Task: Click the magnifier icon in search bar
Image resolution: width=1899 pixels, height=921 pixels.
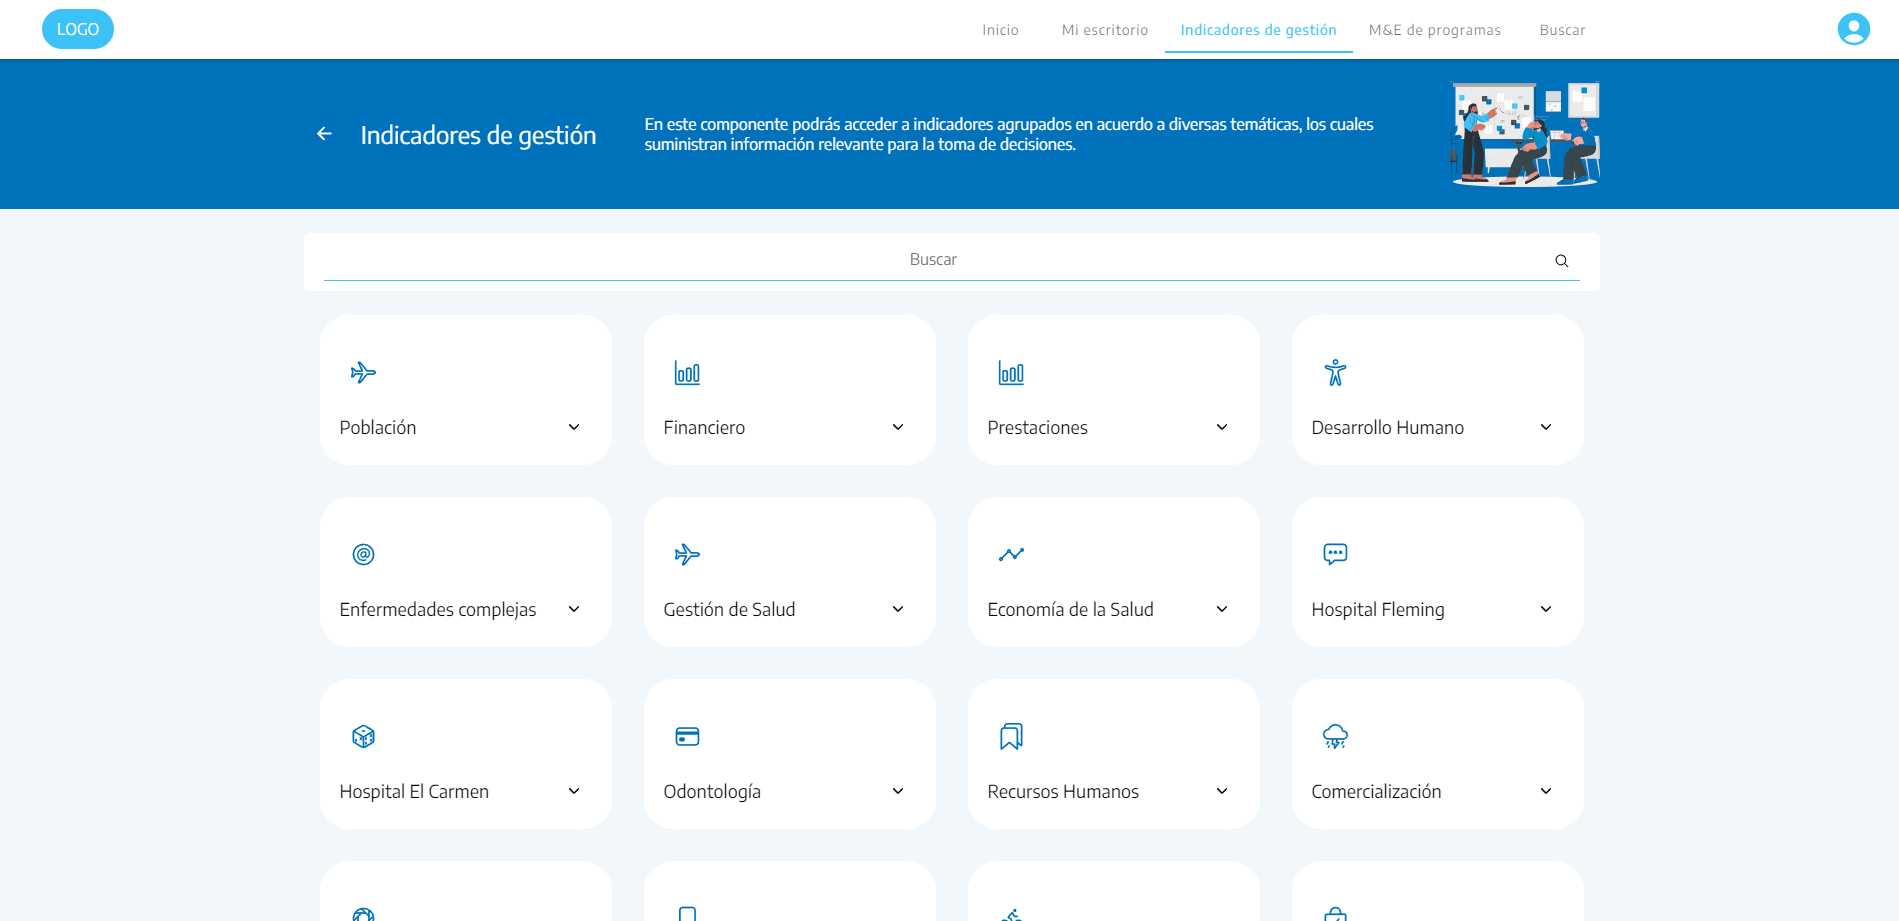Action: (x=1561, y=261)
